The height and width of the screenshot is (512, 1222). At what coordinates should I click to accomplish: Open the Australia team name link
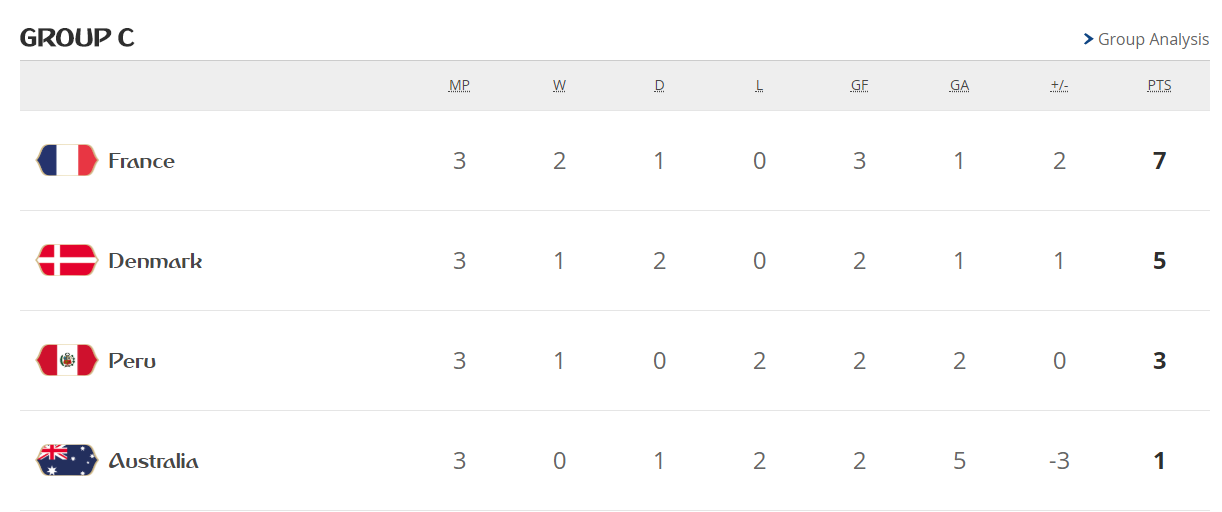153,461
